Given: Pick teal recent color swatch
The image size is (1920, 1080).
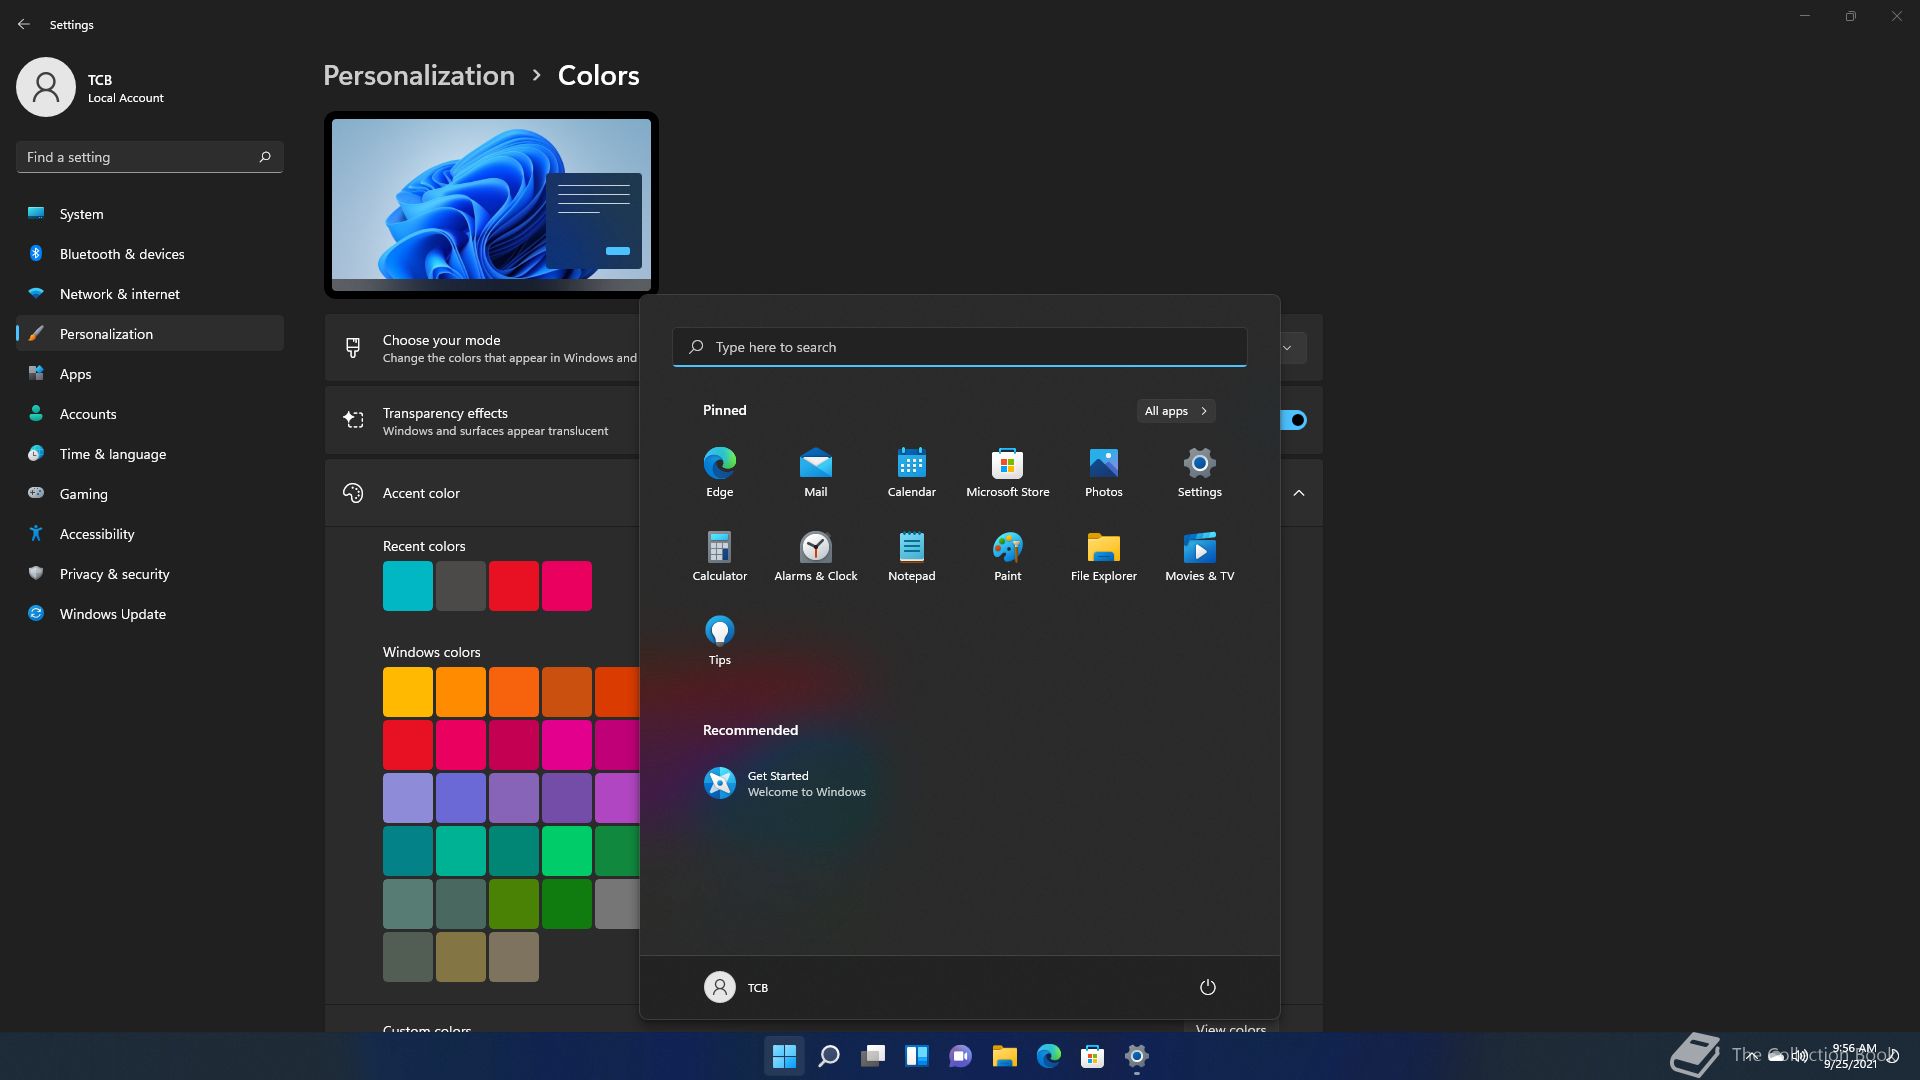Looking at the screenshot, I should point(407,586).
